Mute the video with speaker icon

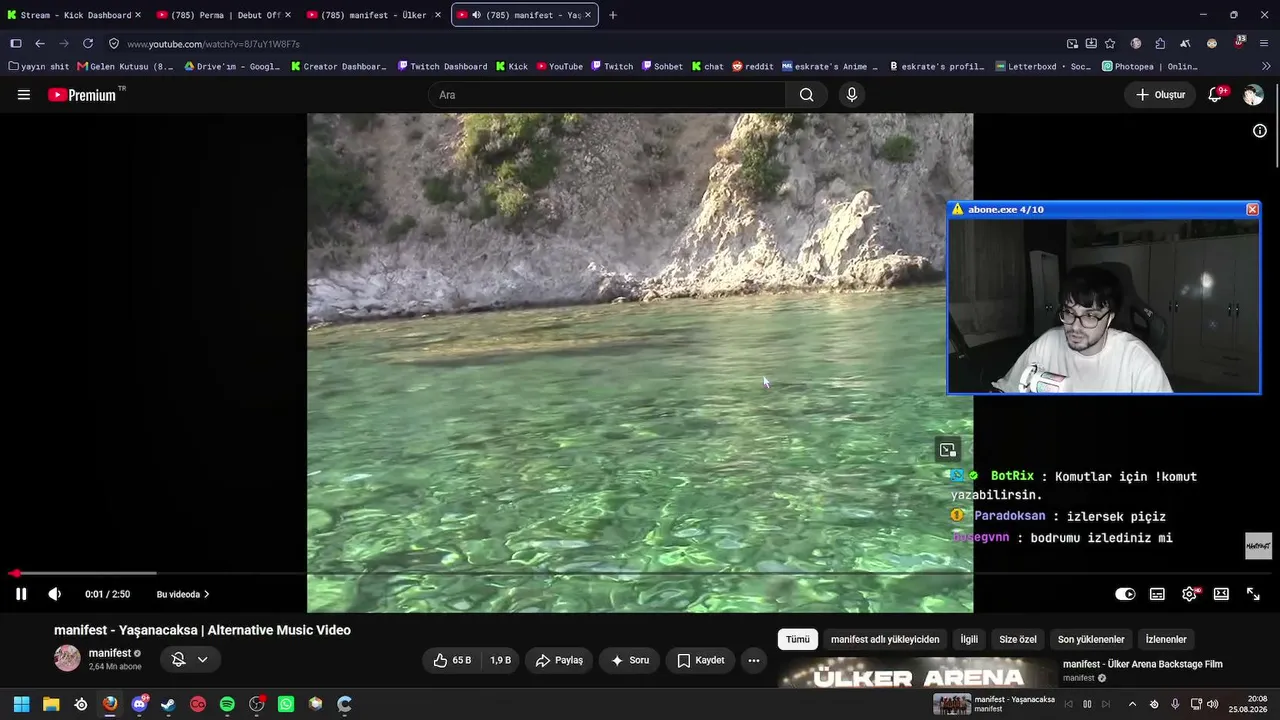pyautogui.click(x=55, y=594)
